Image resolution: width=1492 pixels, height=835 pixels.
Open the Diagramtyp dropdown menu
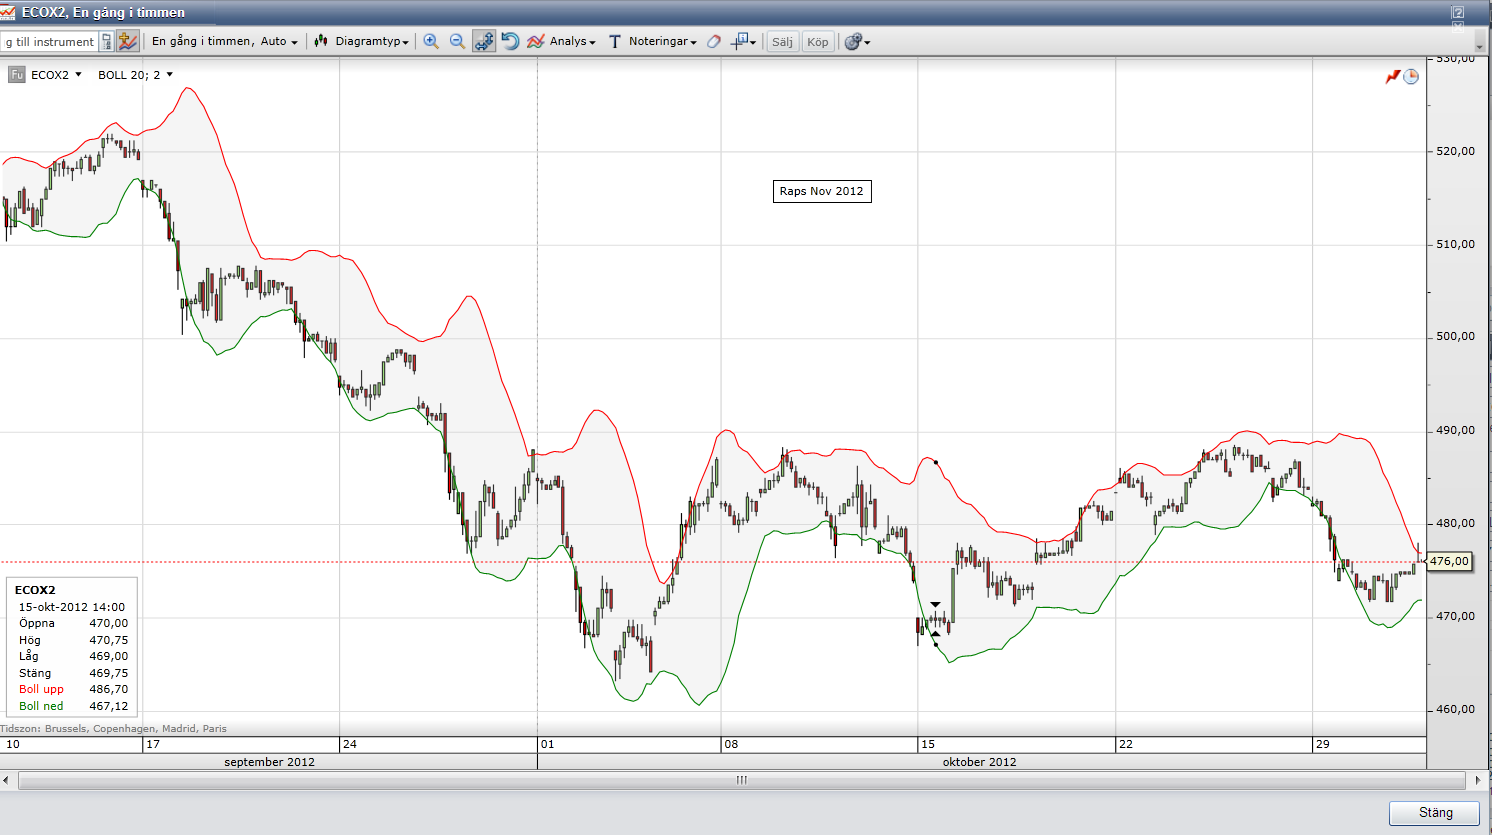[x=372, y=41]
